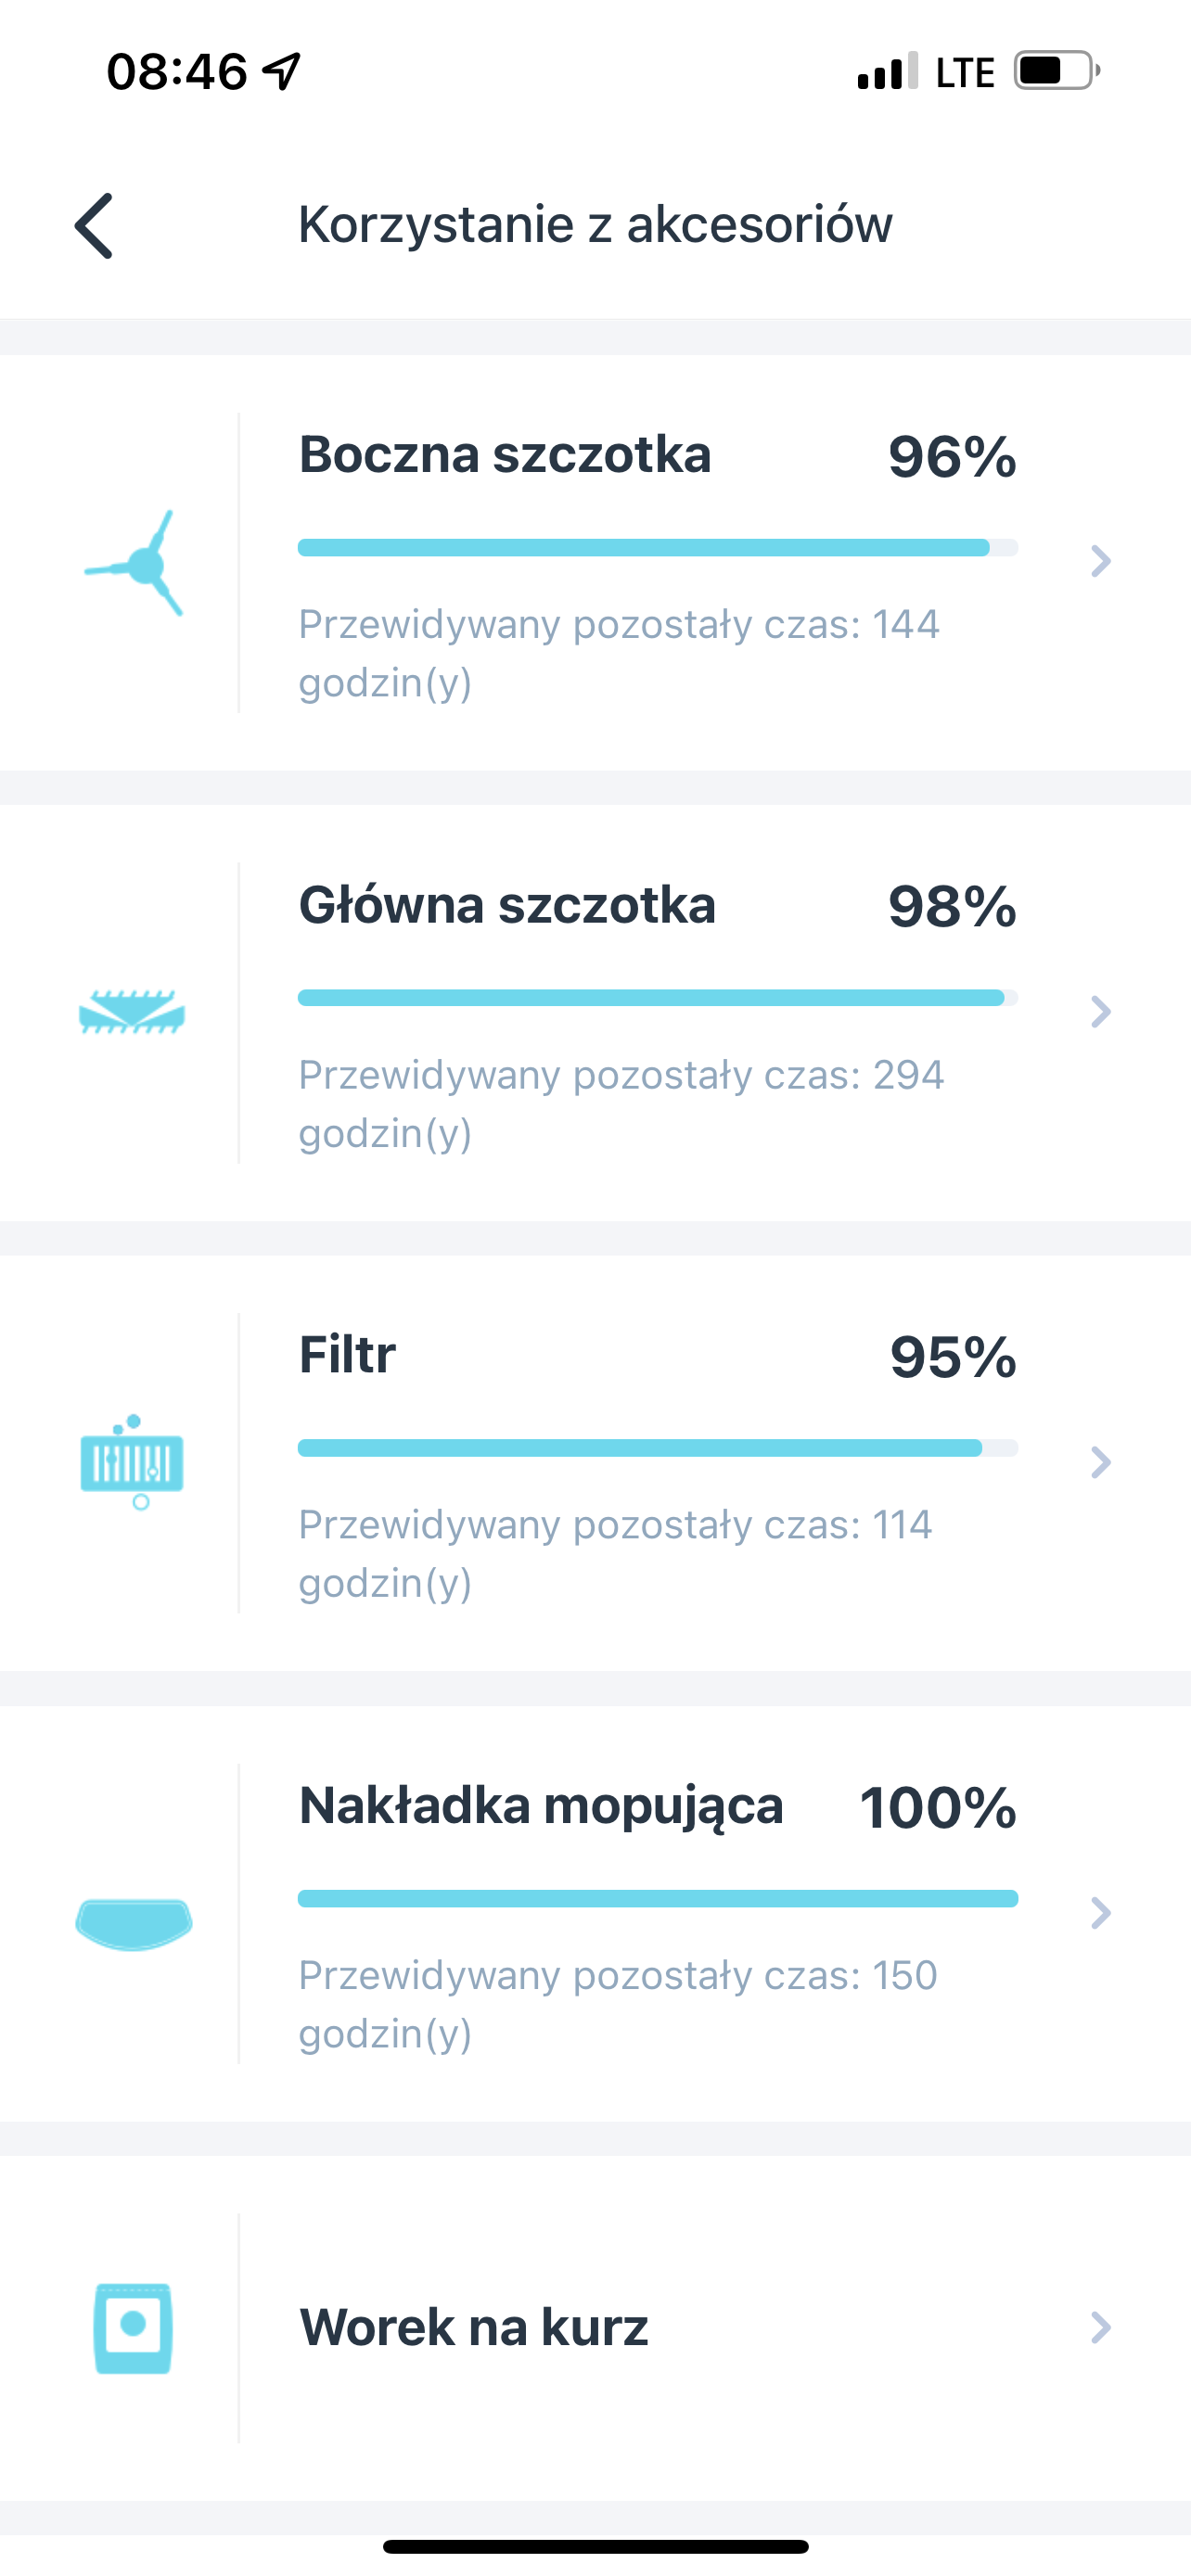Tap the location arrow in status bar

click(282, 72)
